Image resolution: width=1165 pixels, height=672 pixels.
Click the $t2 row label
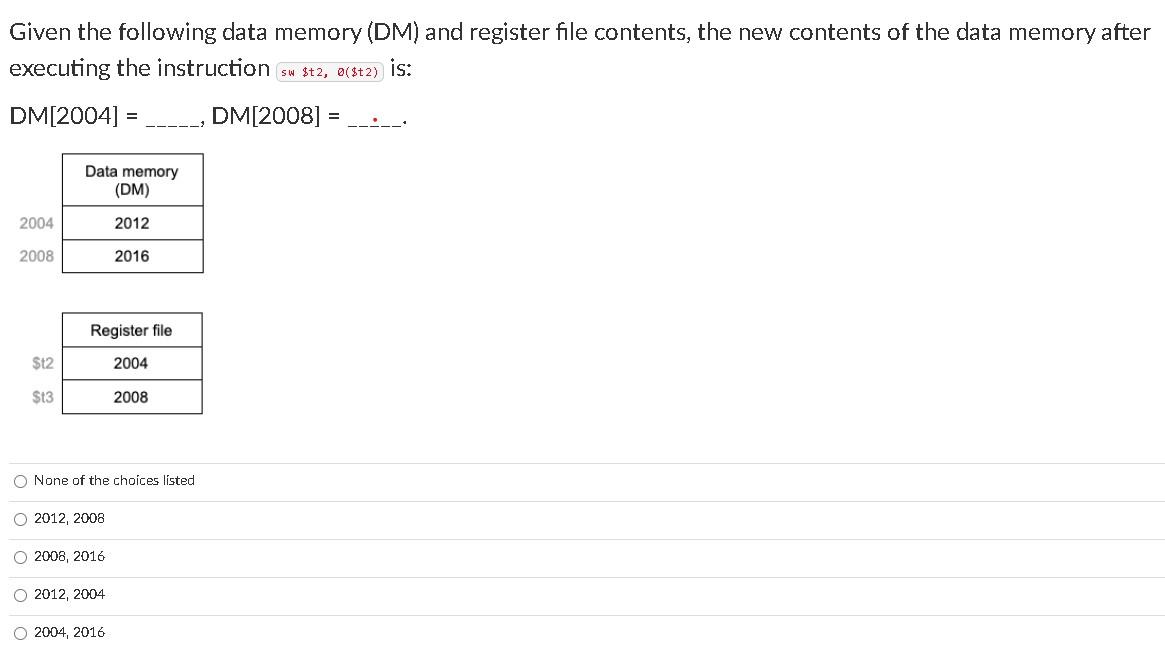coord(42,363)
